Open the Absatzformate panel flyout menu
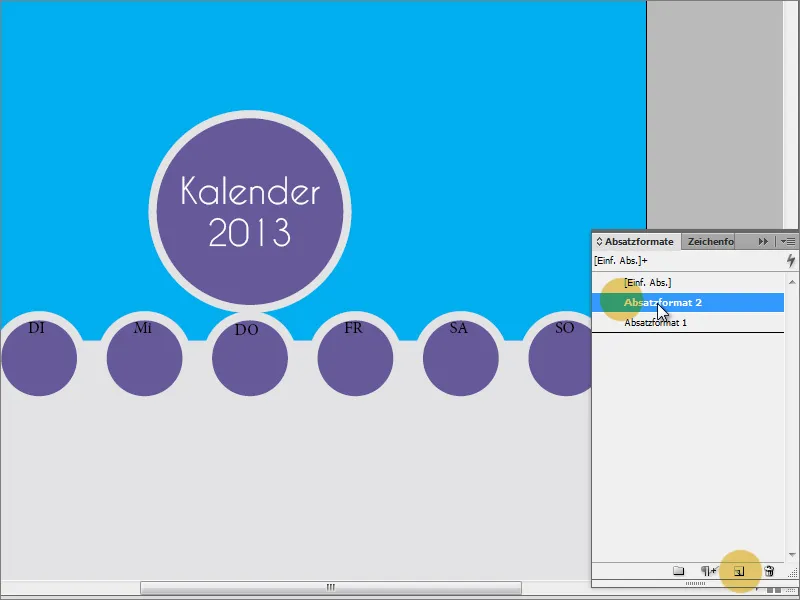800x600 pixels. 788,241
